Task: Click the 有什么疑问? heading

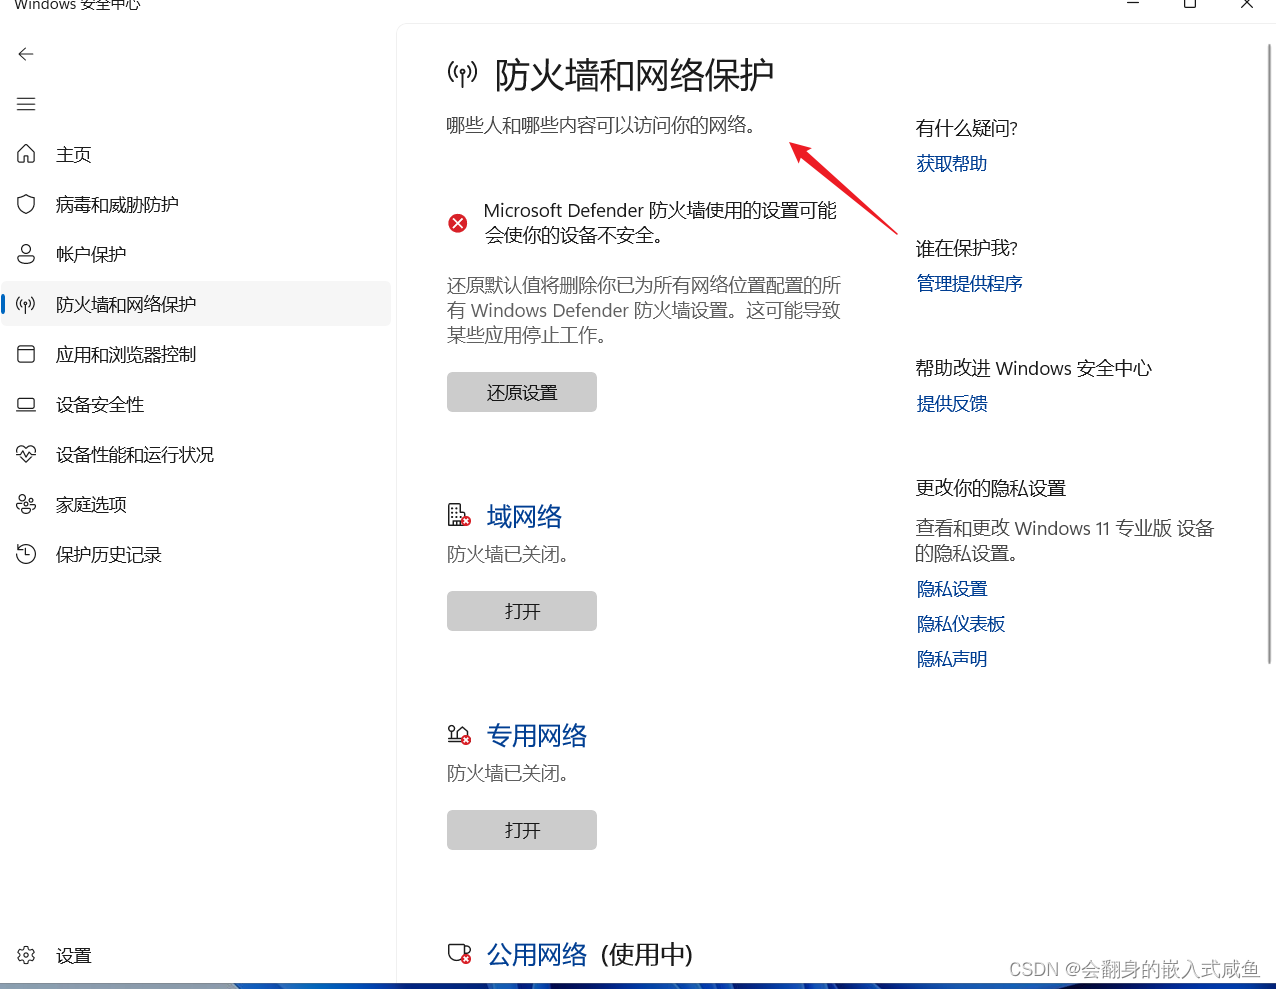Action: pos(967,128)
